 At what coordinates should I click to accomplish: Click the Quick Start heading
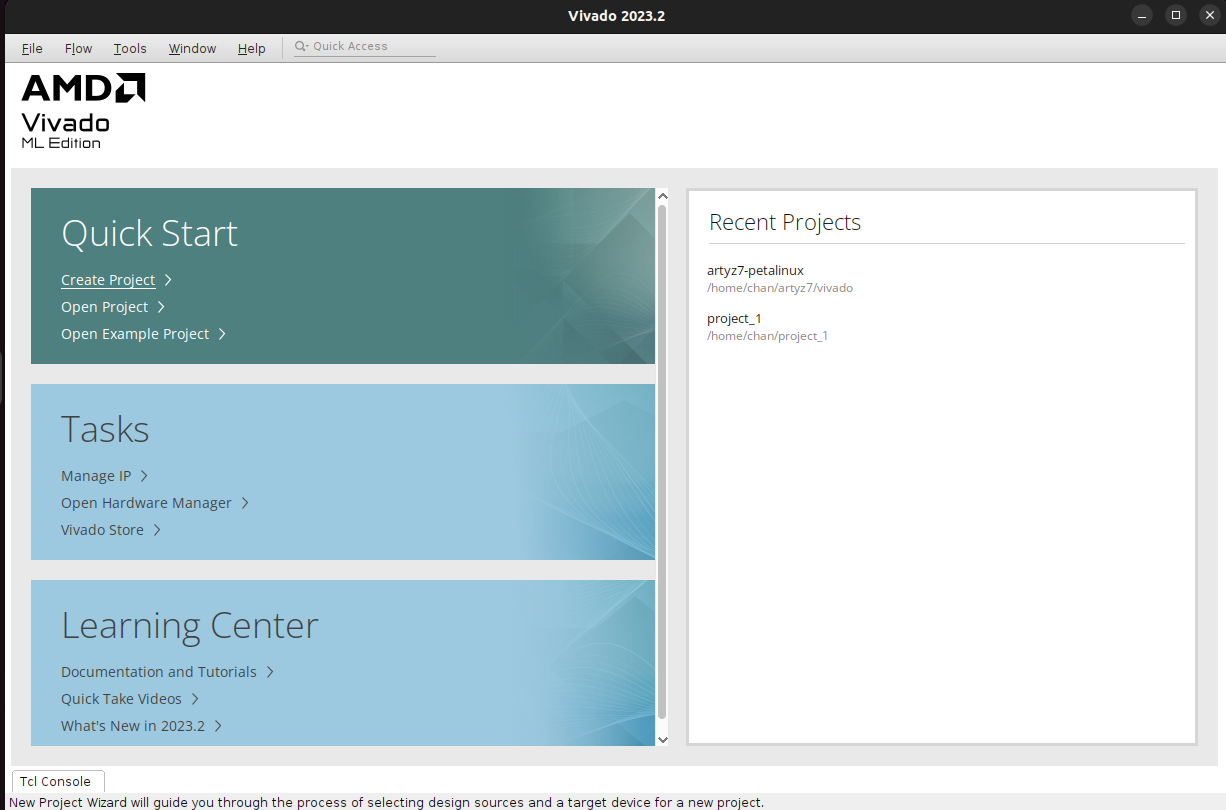coord(150,234)
